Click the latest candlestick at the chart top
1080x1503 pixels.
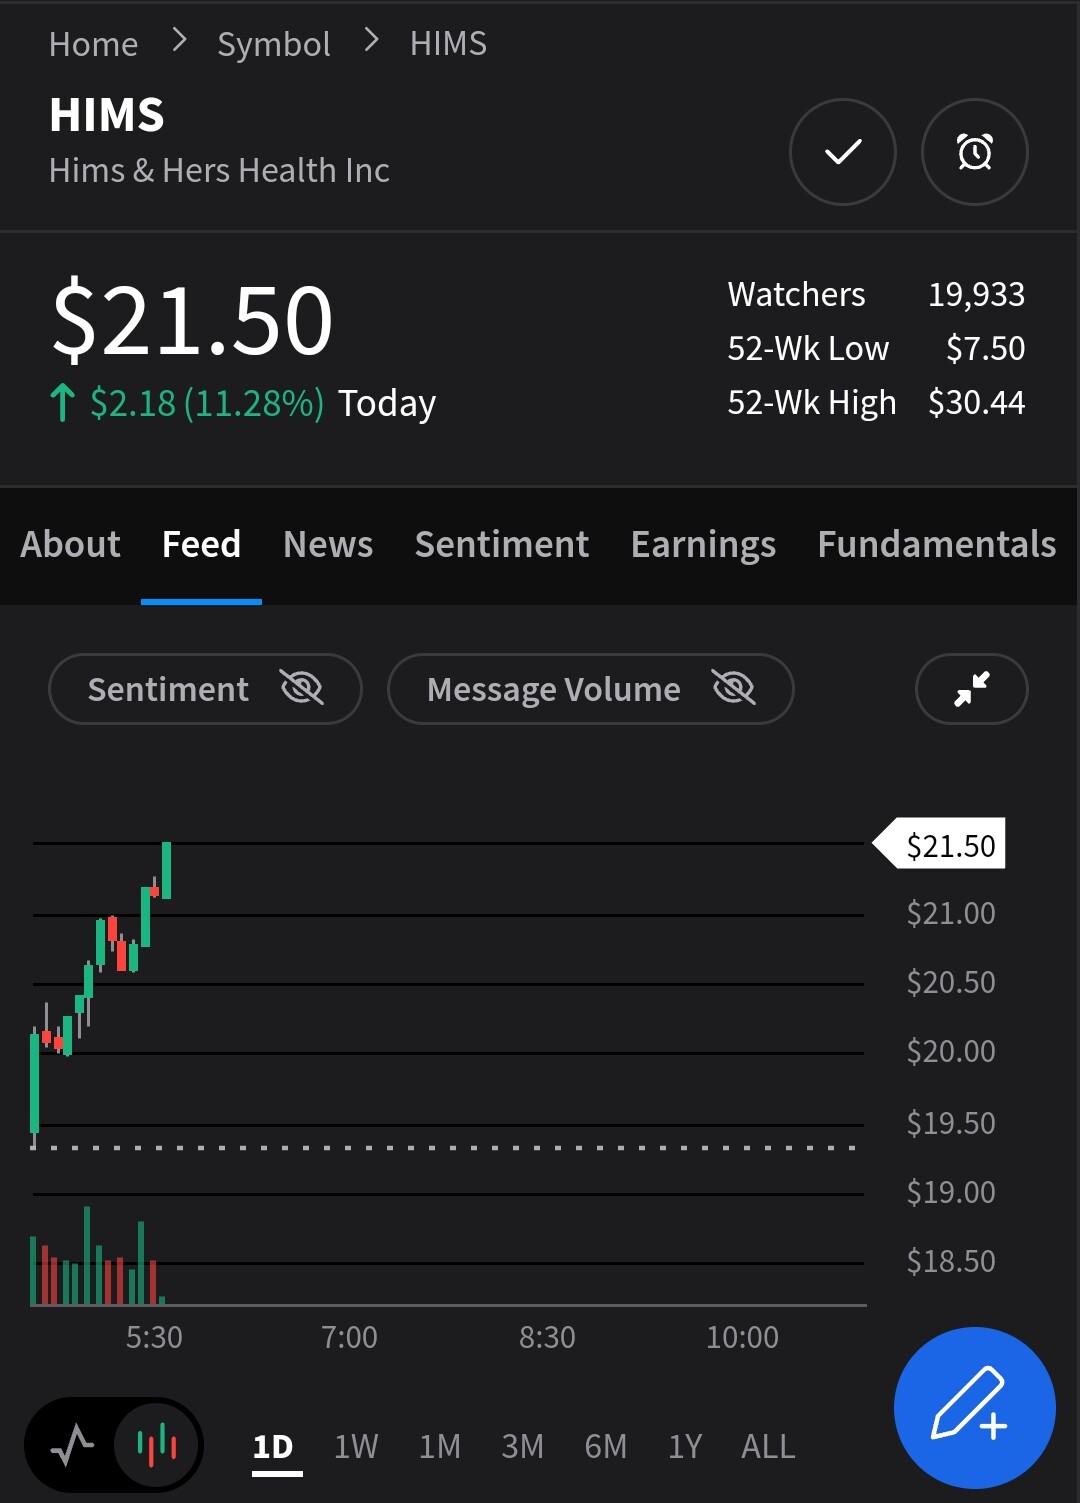[166, 870]
